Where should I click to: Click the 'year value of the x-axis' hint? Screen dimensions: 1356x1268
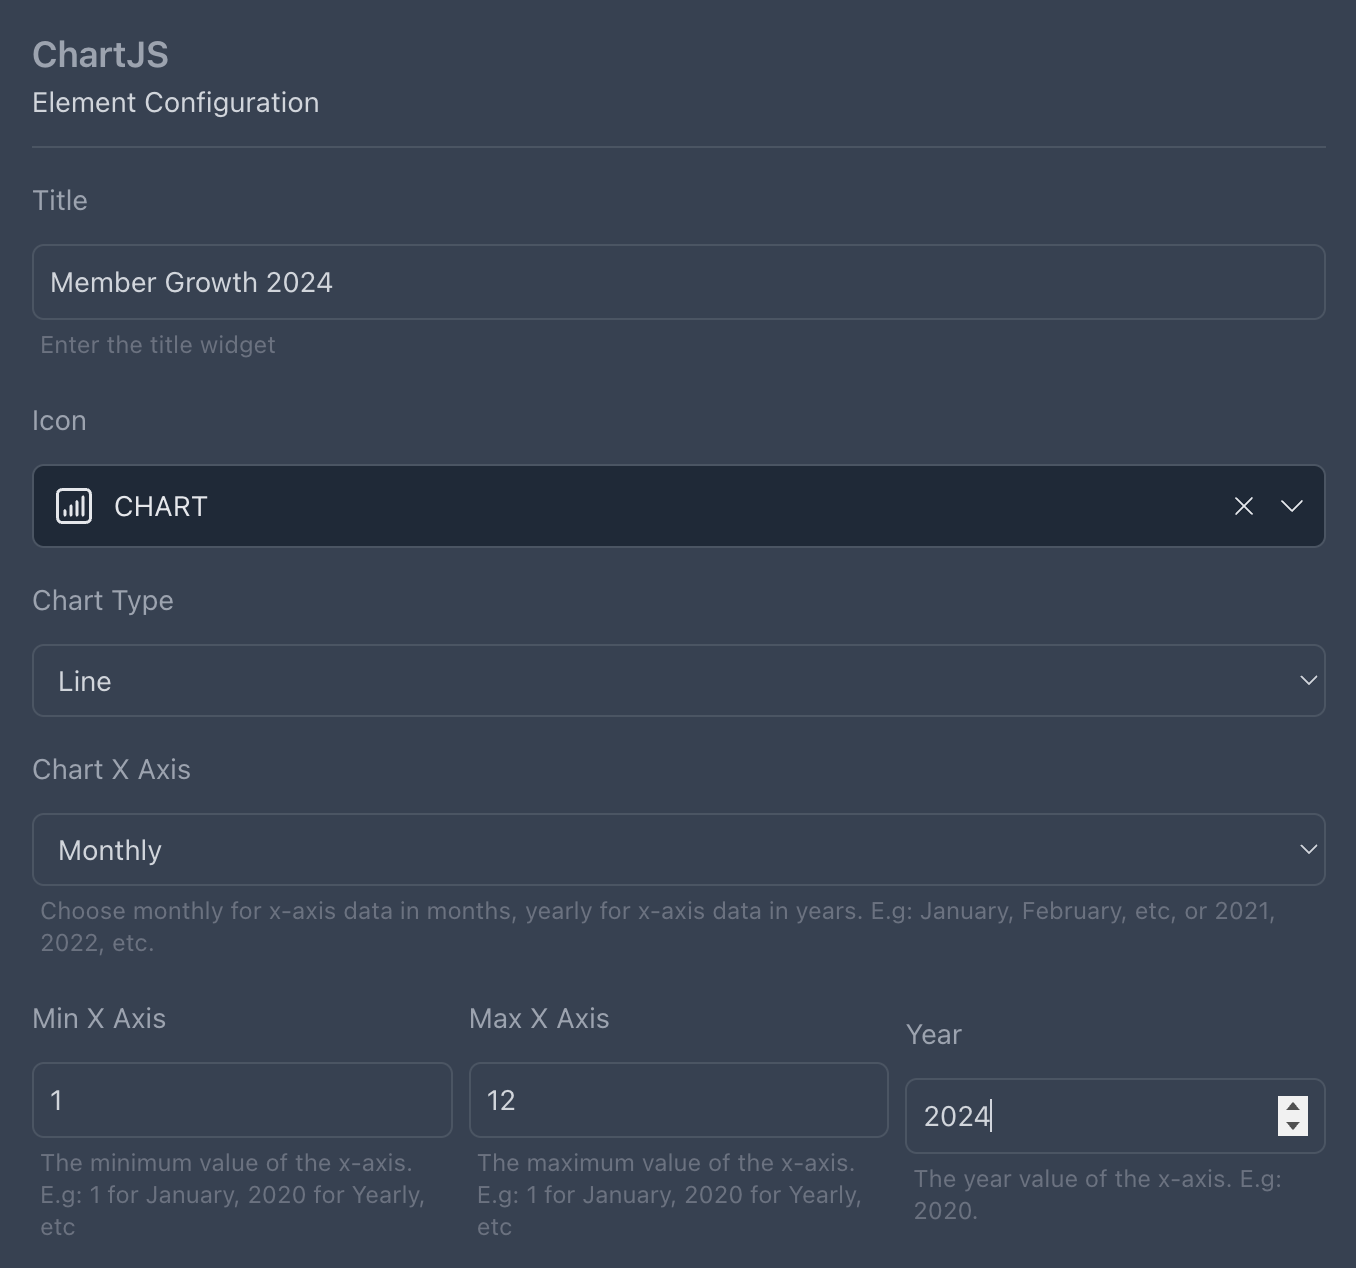(1098, 1195)
